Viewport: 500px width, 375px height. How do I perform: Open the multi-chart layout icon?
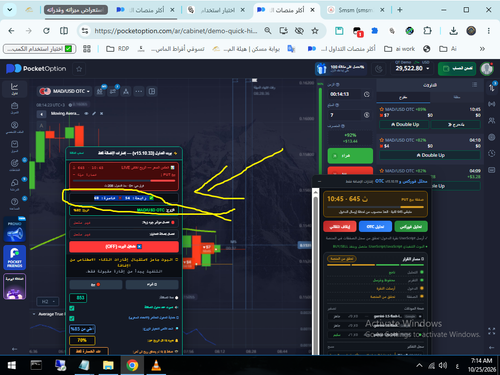coord(152,91)
